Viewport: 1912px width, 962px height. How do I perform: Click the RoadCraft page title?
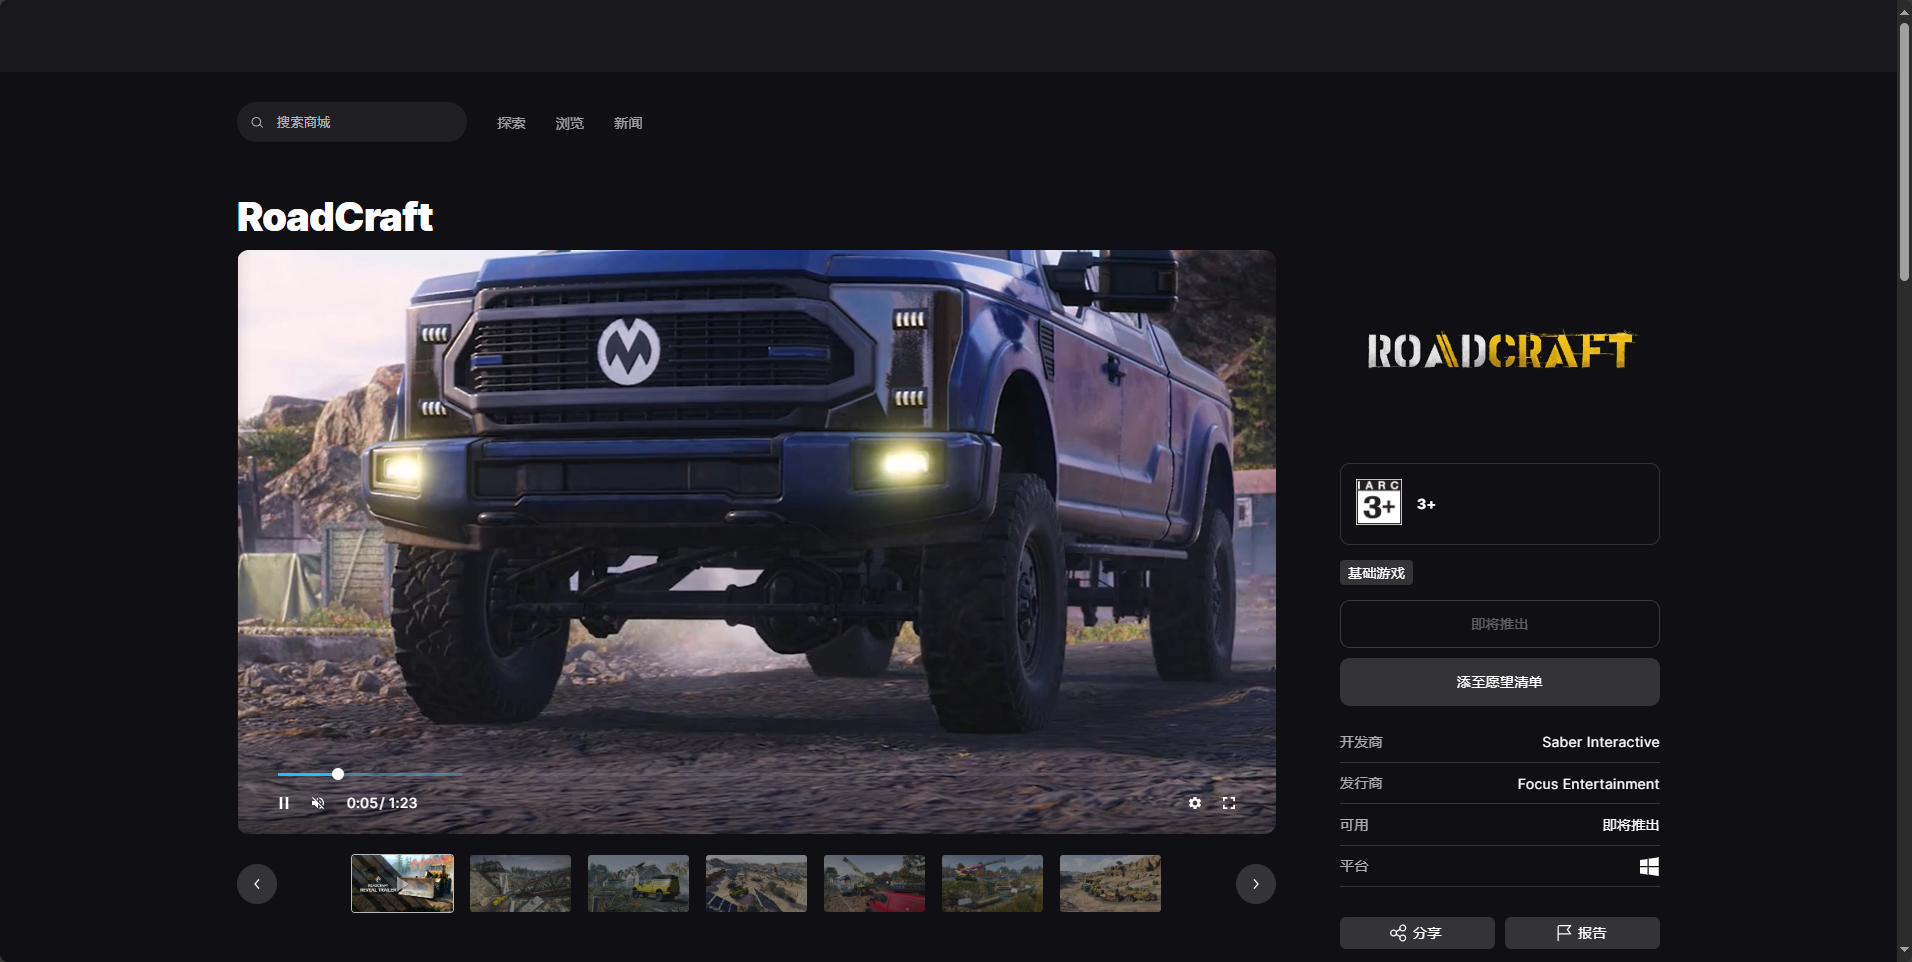[x=335, y=217]
